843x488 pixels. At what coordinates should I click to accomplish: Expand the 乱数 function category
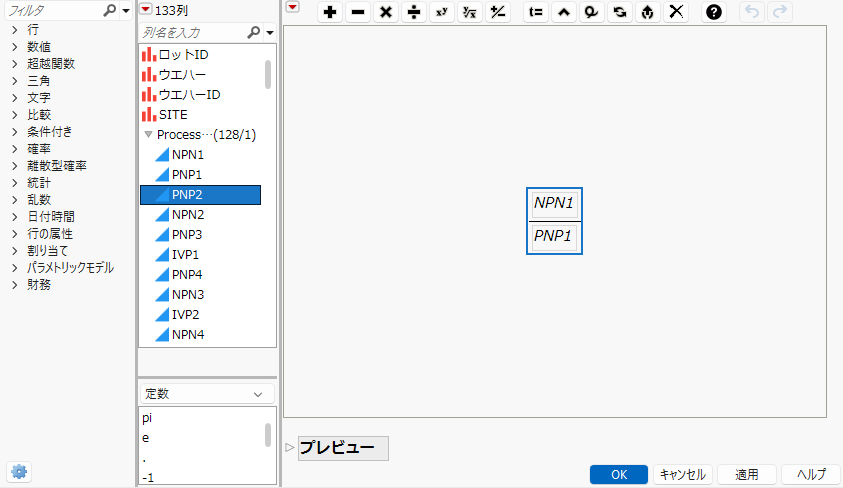click(x=15, y=200)
